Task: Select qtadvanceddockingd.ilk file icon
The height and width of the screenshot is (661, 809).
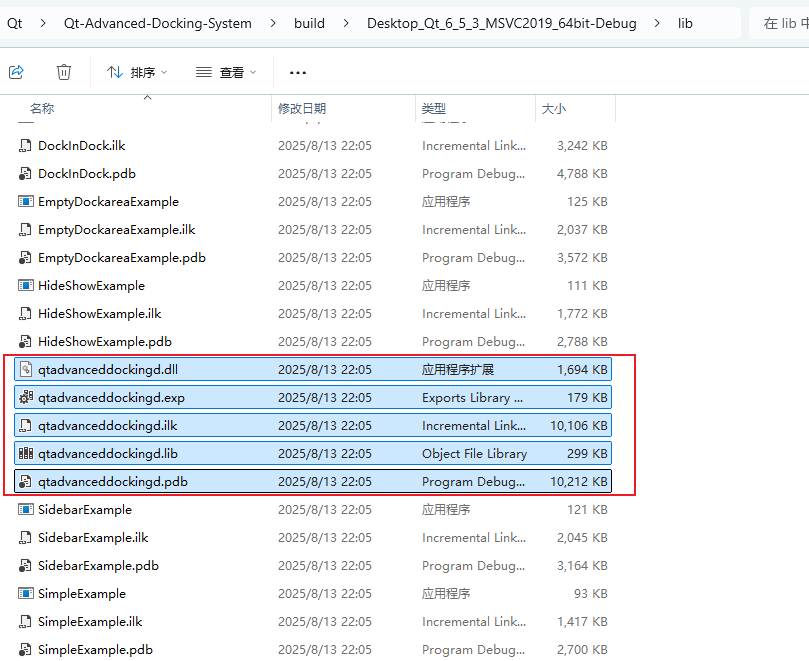Action: 25,426
